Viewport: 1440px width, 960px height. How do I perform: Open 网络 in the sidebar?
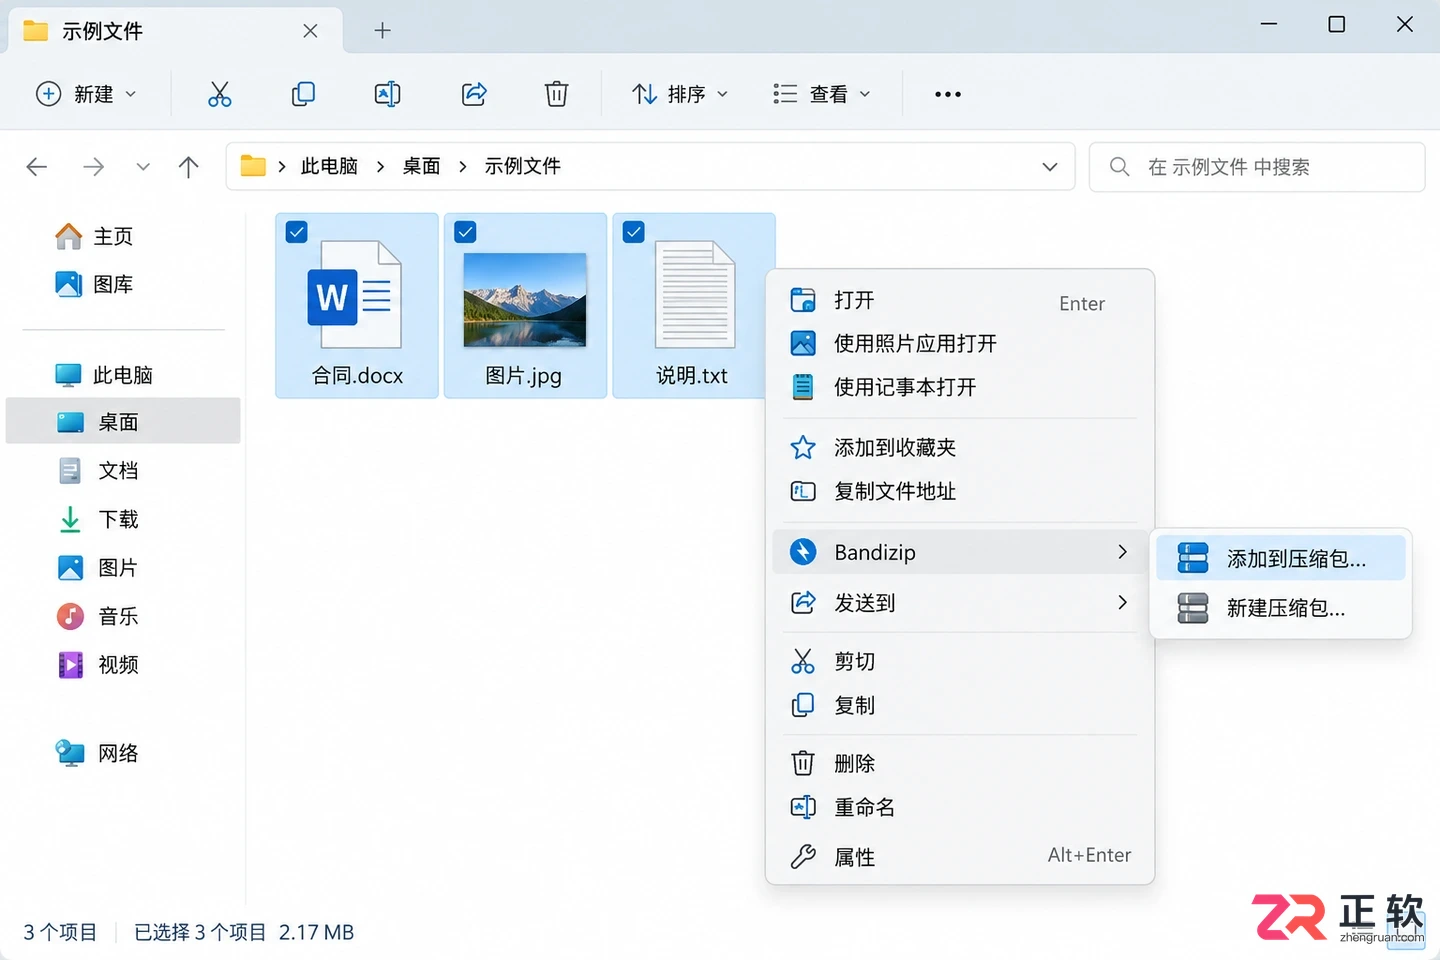coord(98,753)
